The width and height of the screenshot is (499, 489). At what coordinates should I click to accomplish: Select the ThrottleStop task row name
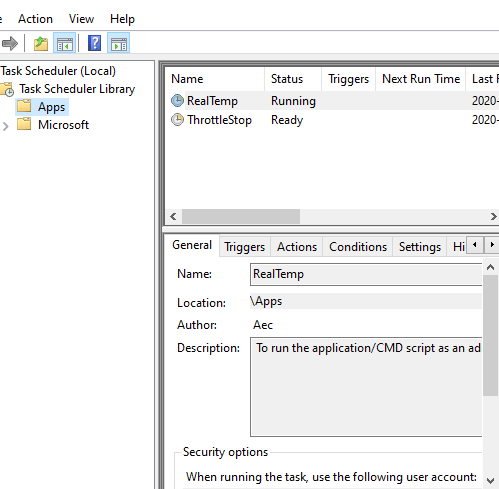(x=219, y=120)
